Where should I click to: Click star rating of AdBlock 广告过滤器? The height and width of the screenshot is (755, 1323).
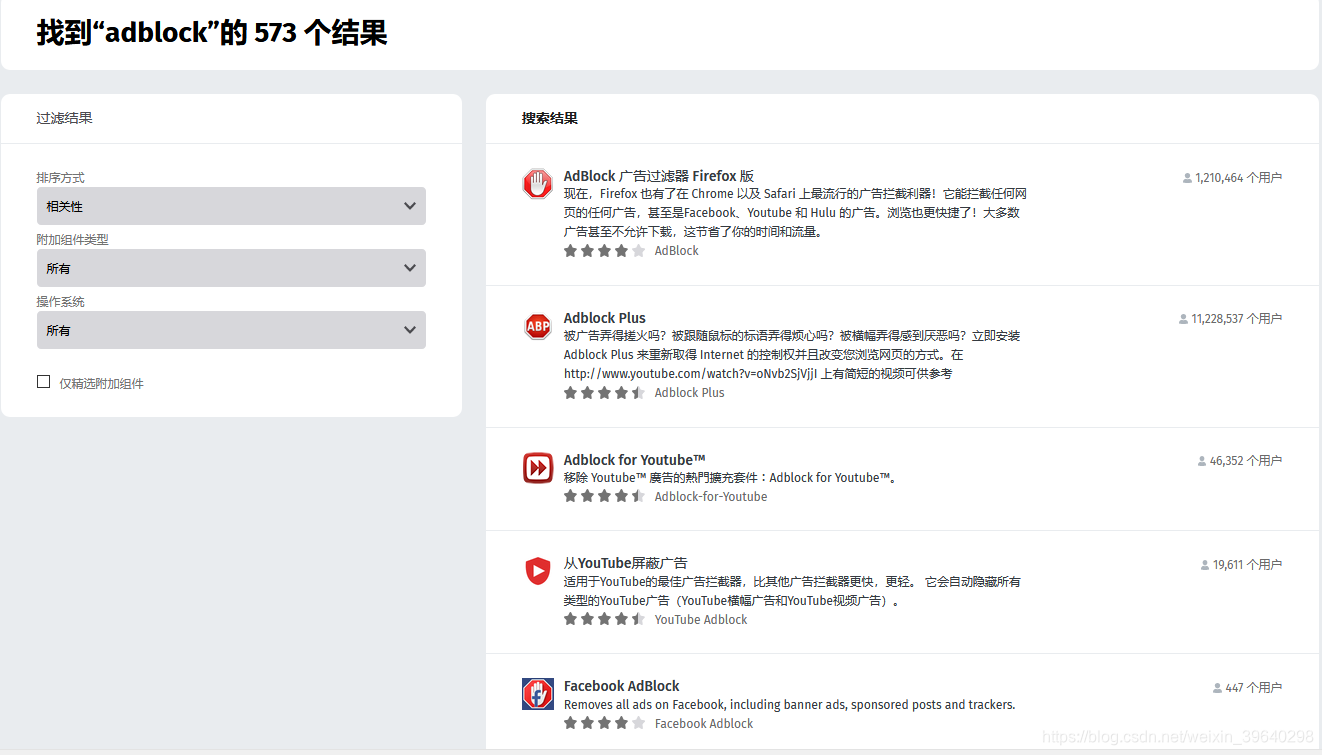(605, 251)
